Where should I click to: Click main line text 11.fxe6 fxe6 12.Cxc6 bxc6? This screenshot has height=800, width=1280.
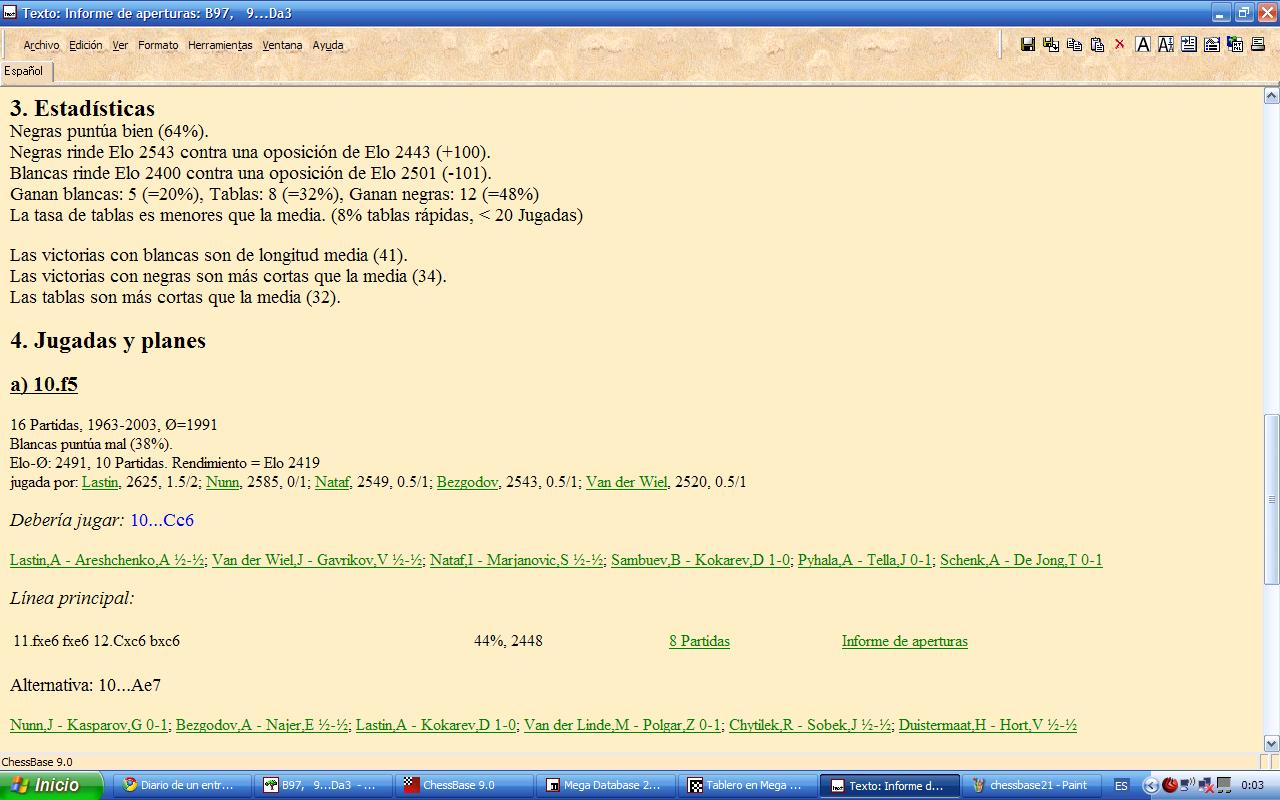(97, 641)
